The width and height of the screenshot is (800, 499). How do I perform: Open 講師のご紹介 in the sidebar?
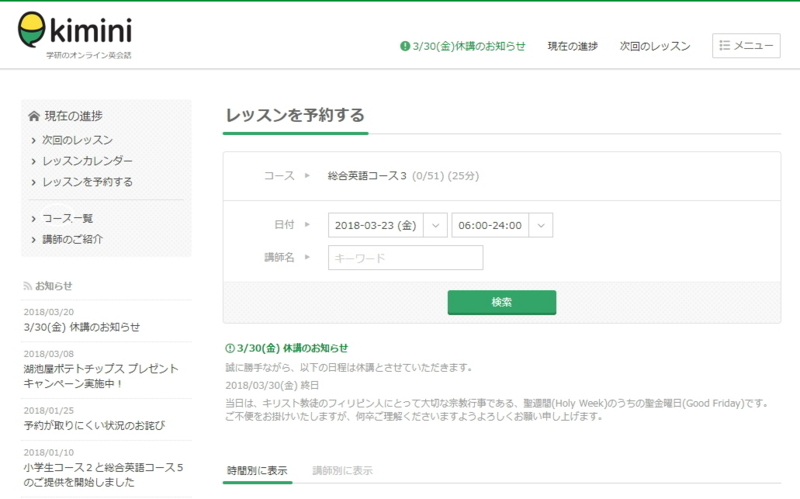(72, 239)
